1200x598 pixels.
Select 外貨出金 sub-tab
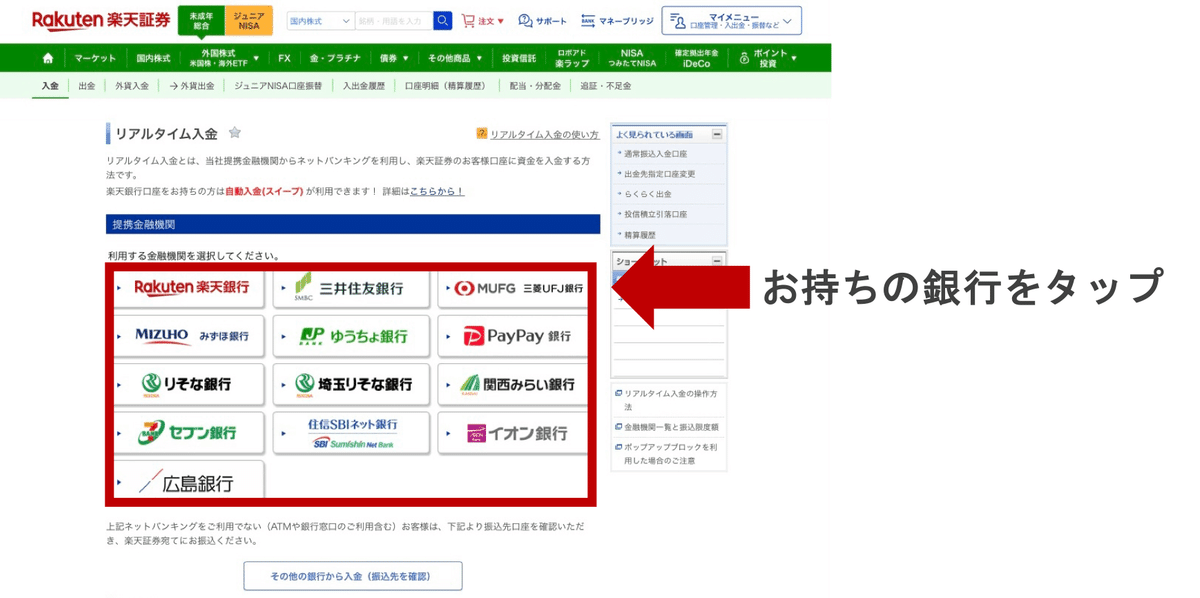coord(192,86)
